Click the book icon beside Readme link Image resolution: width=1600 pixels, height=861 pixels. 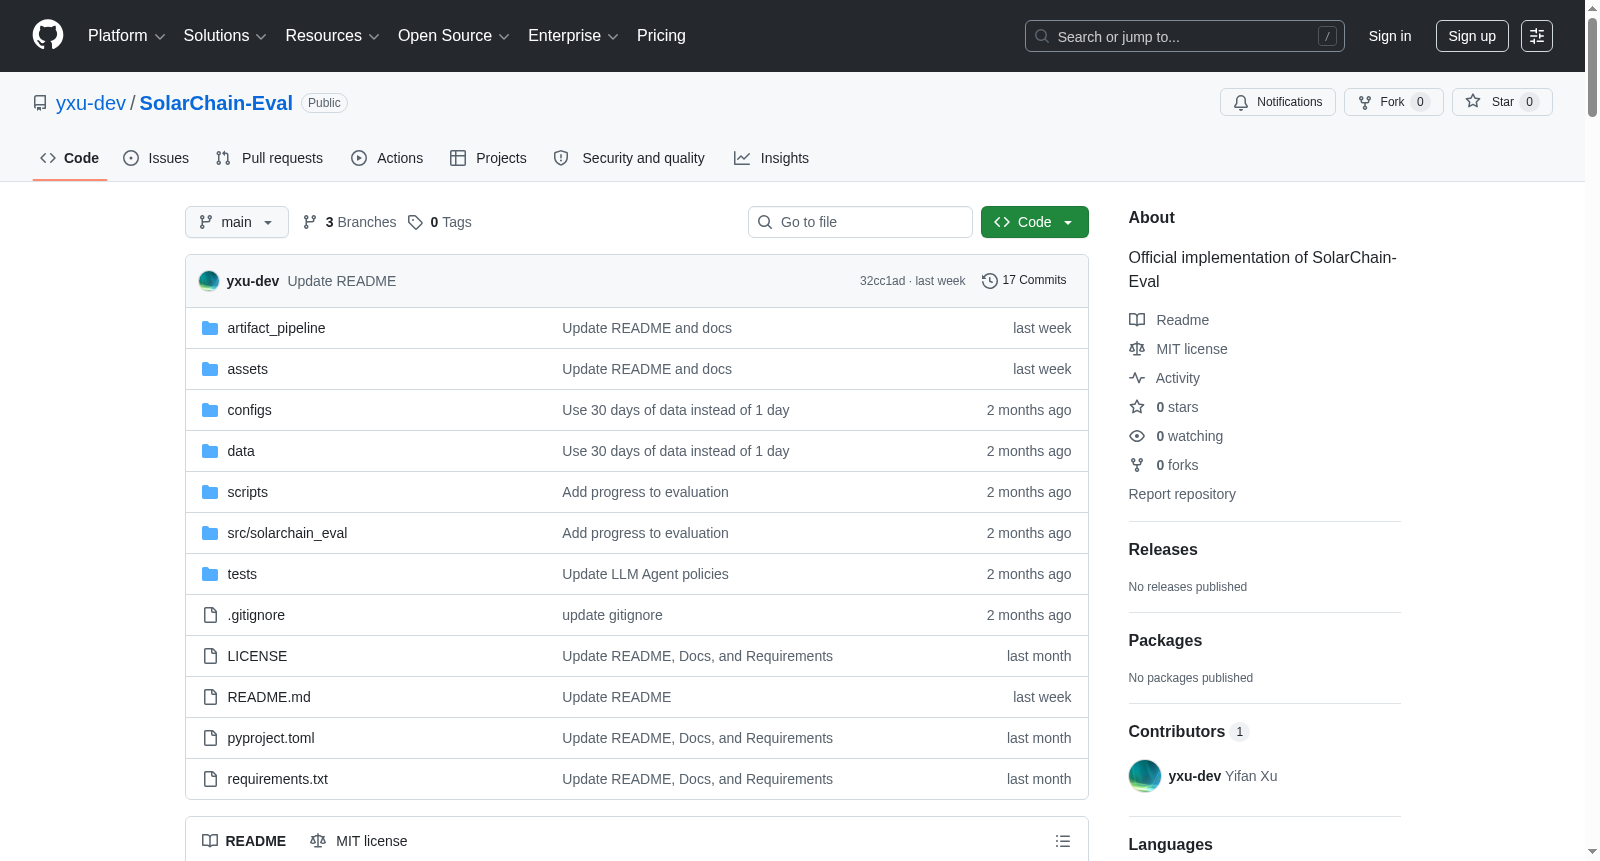coord(1137,320)
